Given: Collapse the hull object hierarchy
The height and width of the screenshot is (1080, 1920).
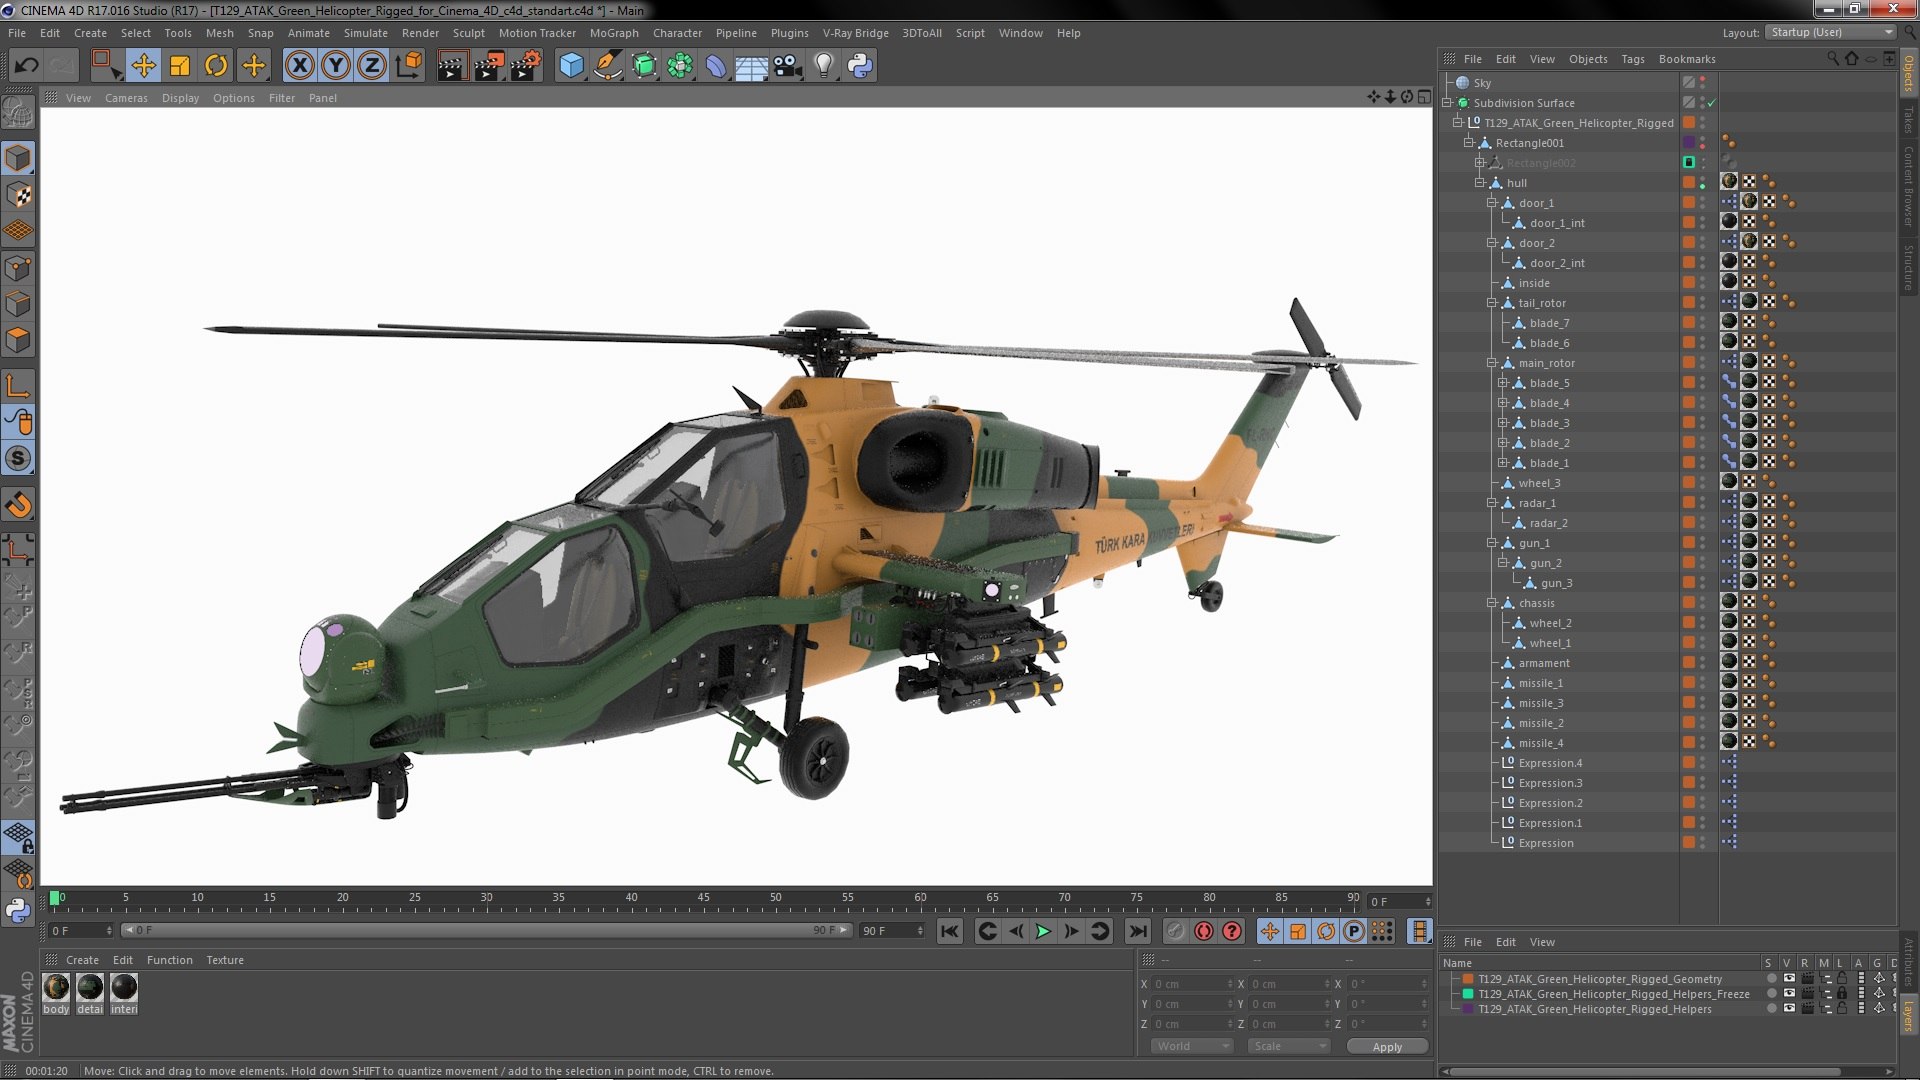Looking at the screenshot, I should tap(1480, 183).
